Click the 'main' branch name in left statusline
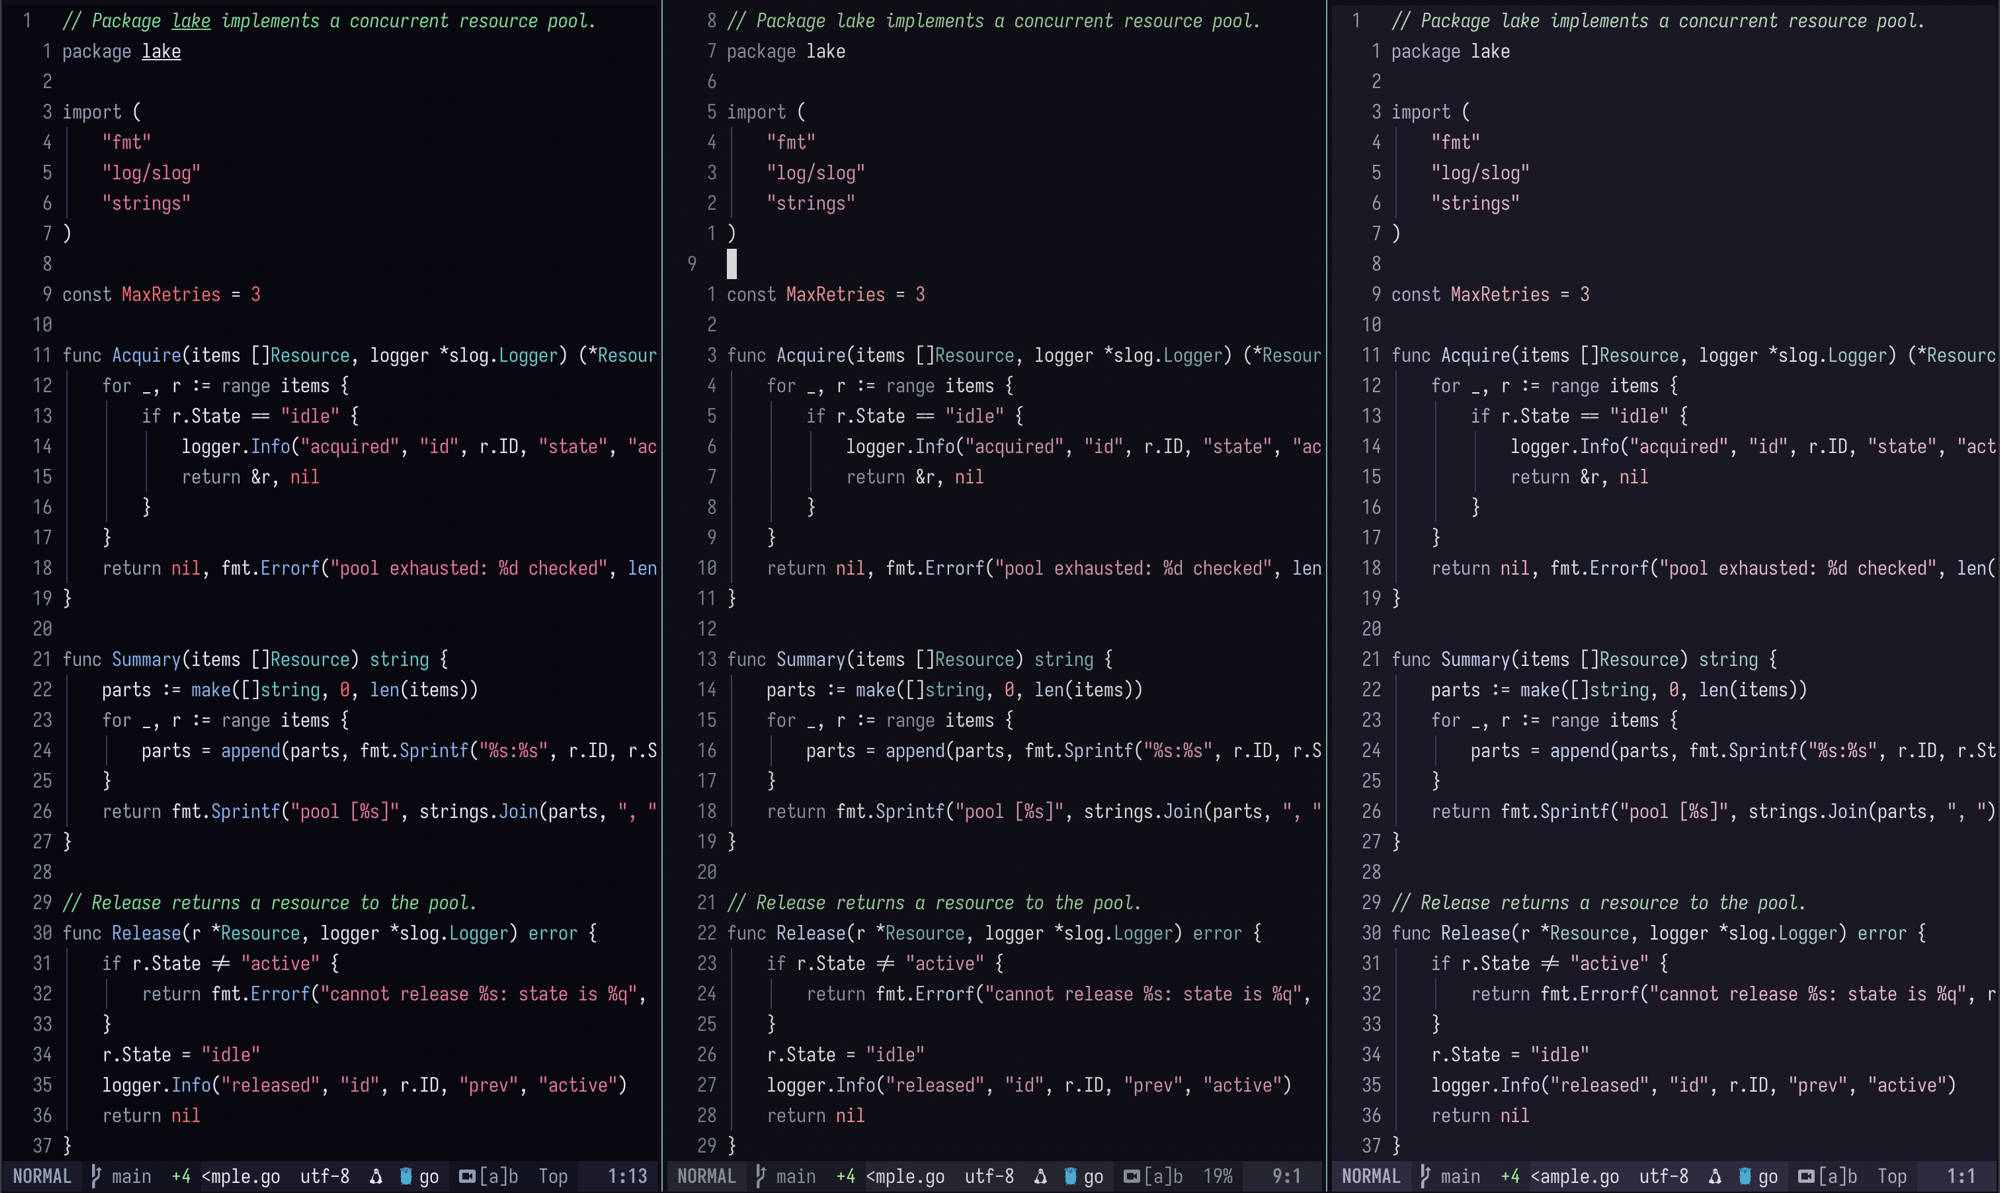This screenshot has width=2000, height=1193. click(131, 1176)
